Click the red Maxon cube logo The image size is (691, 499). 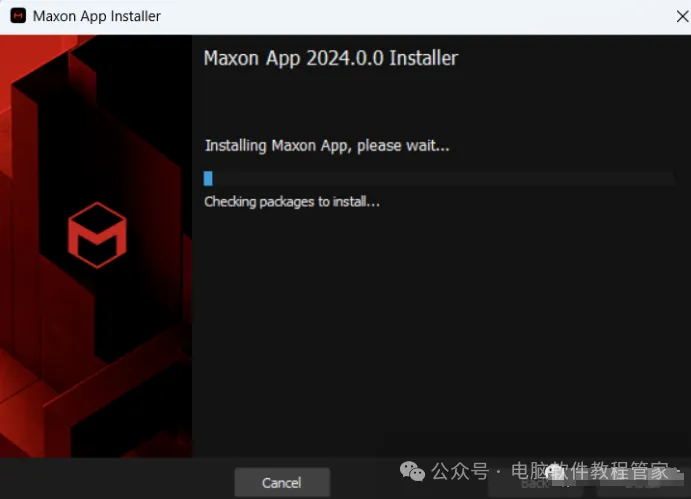click(97, 235)
